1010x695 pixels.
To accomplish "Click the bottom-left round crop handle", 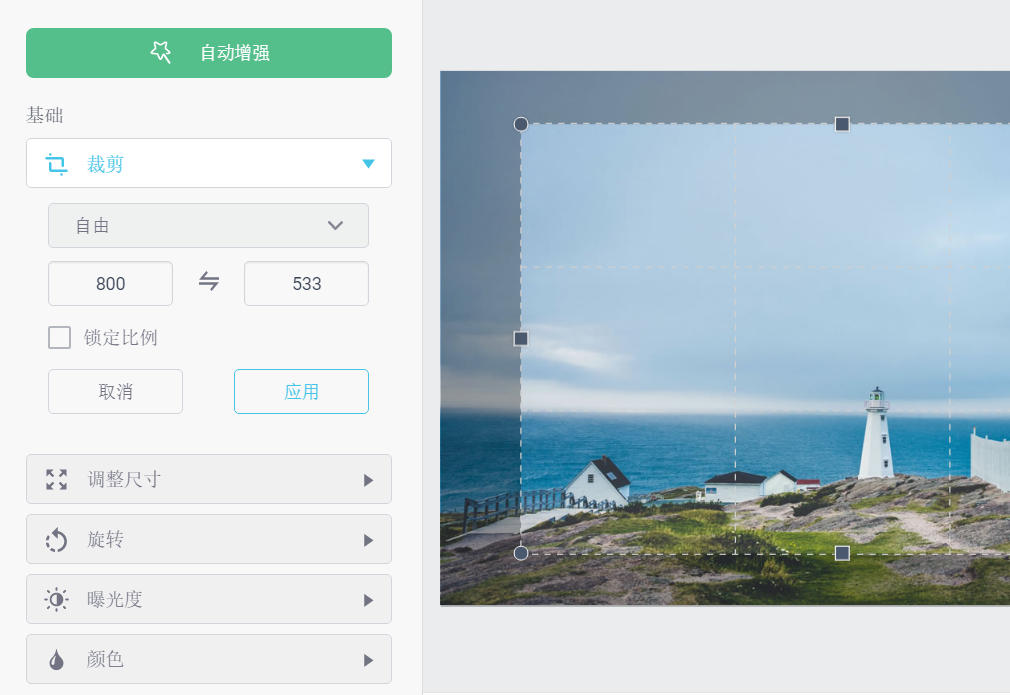I will (521, 553).
